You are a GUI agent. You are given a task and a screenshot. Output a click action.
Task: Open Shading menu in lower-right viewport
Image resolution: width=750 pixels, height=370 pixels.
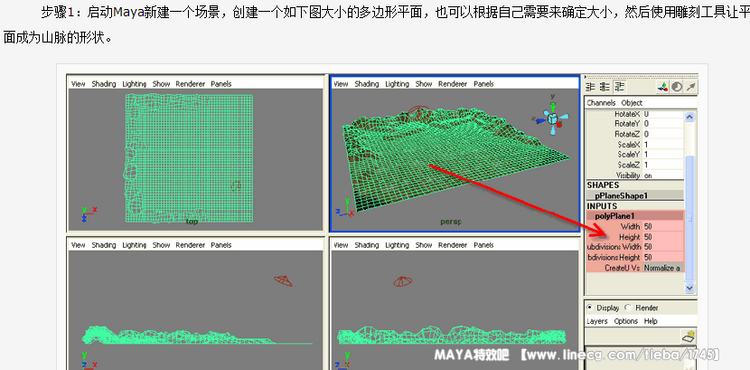[x=367, y=245]
